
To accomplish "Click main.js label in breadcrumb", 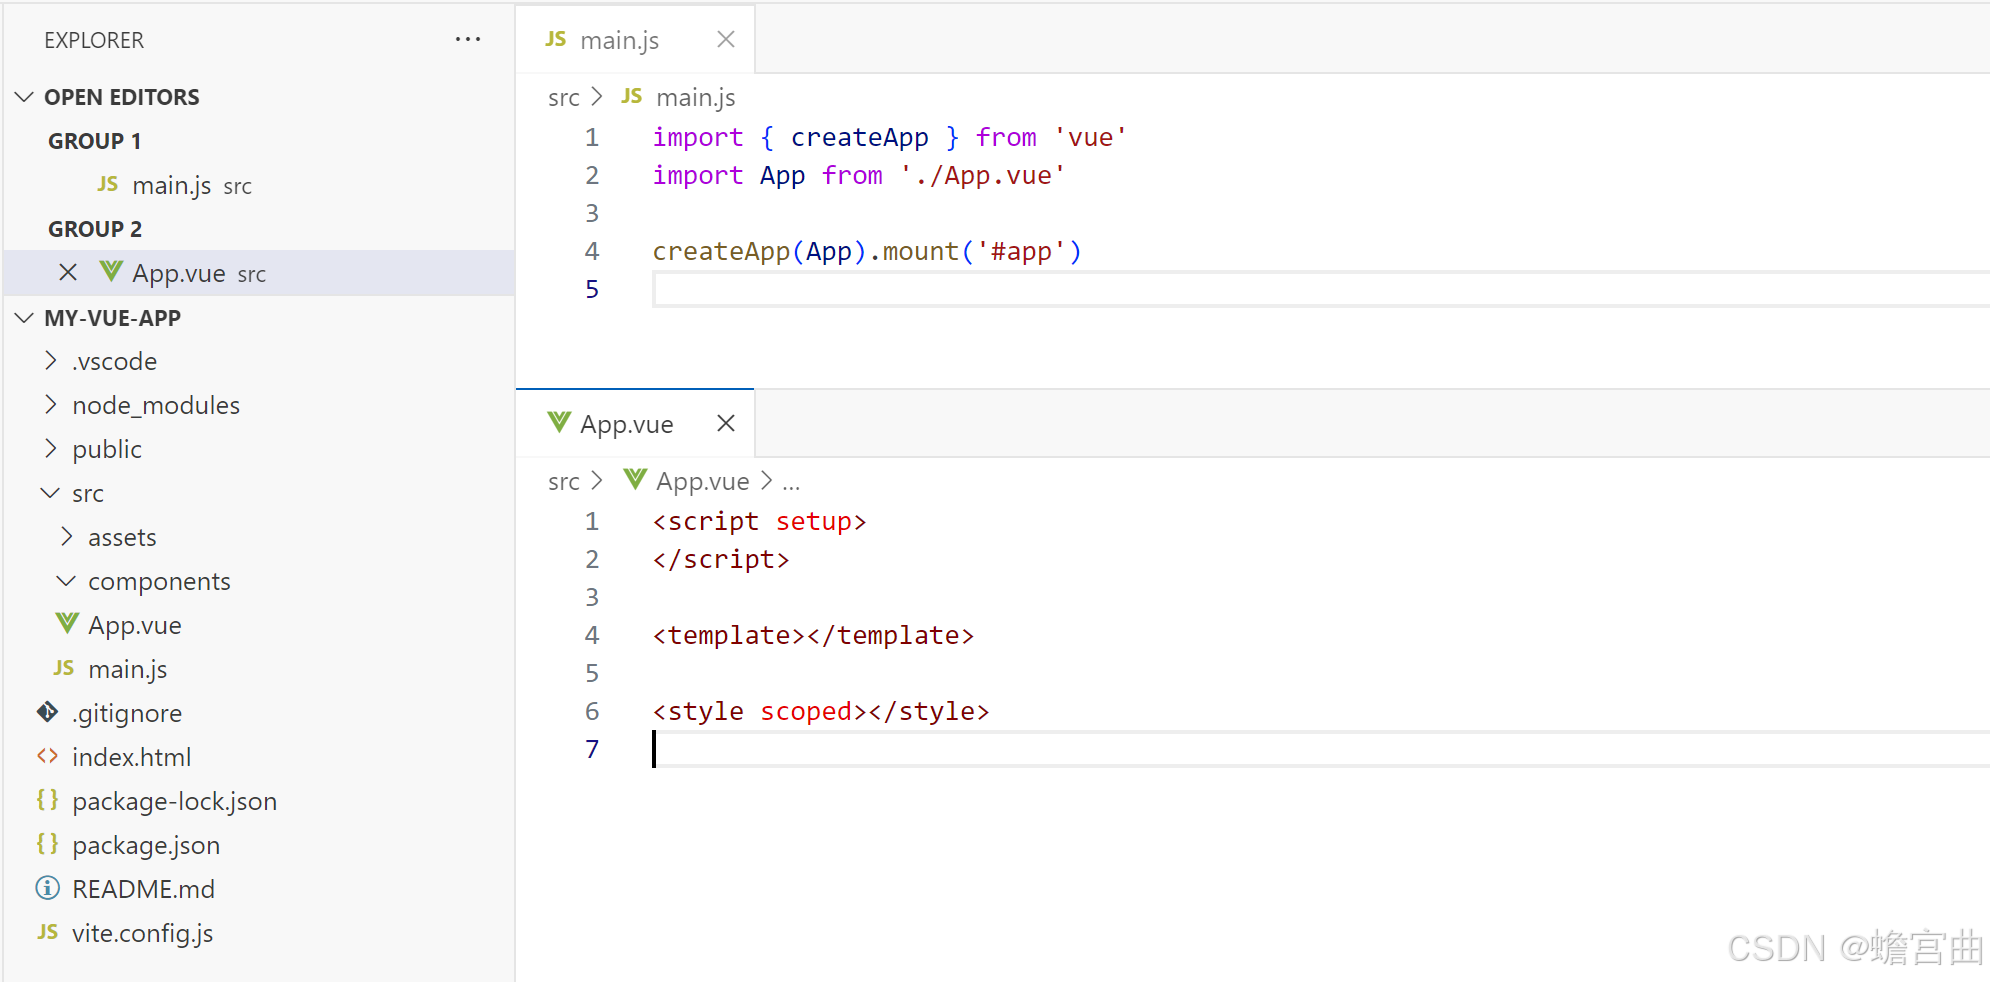I will pos(696,97).
